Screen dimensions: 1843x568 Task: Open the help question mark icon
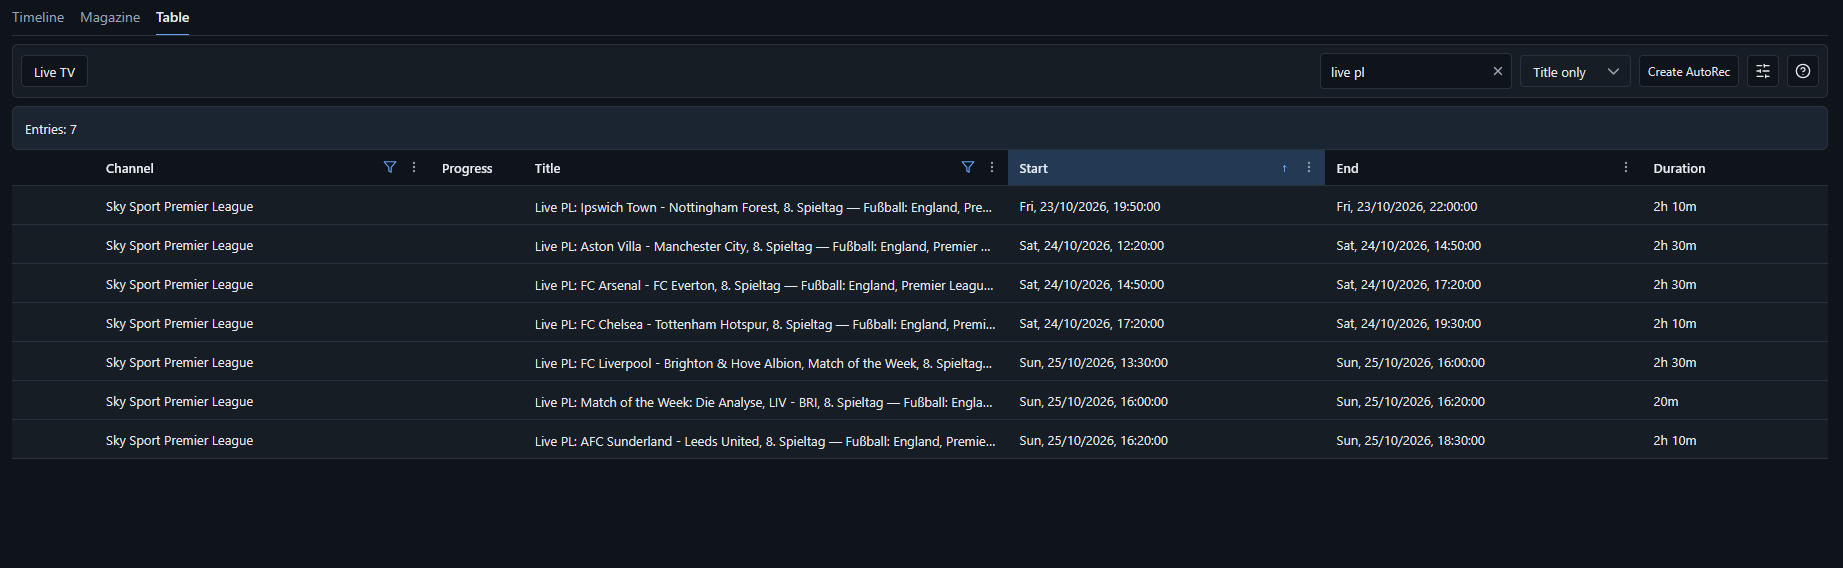(1803, 71)
